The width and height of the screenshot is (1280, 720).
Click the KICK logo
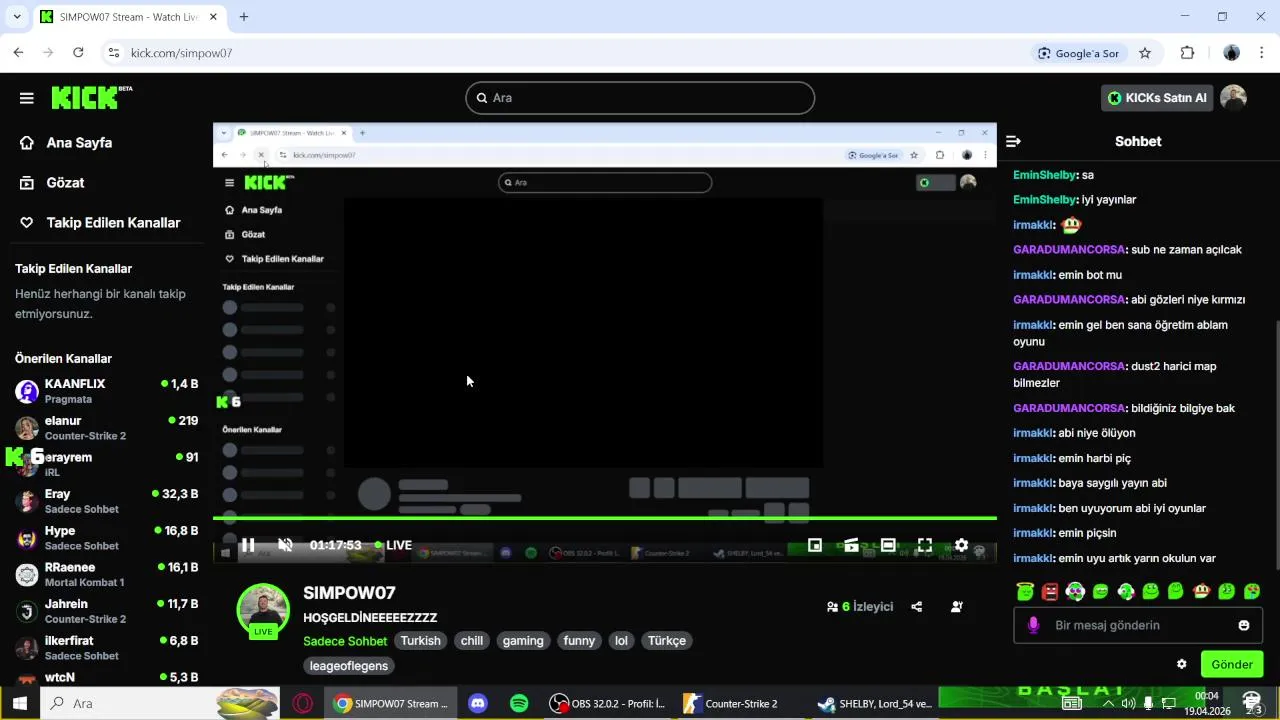click(x=91, y=97)
